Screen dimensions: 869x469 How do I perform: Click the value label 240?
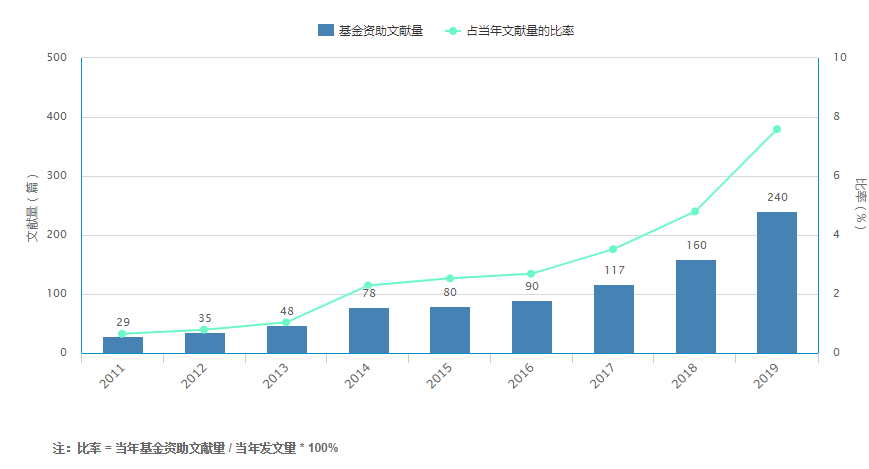(777, 197)
